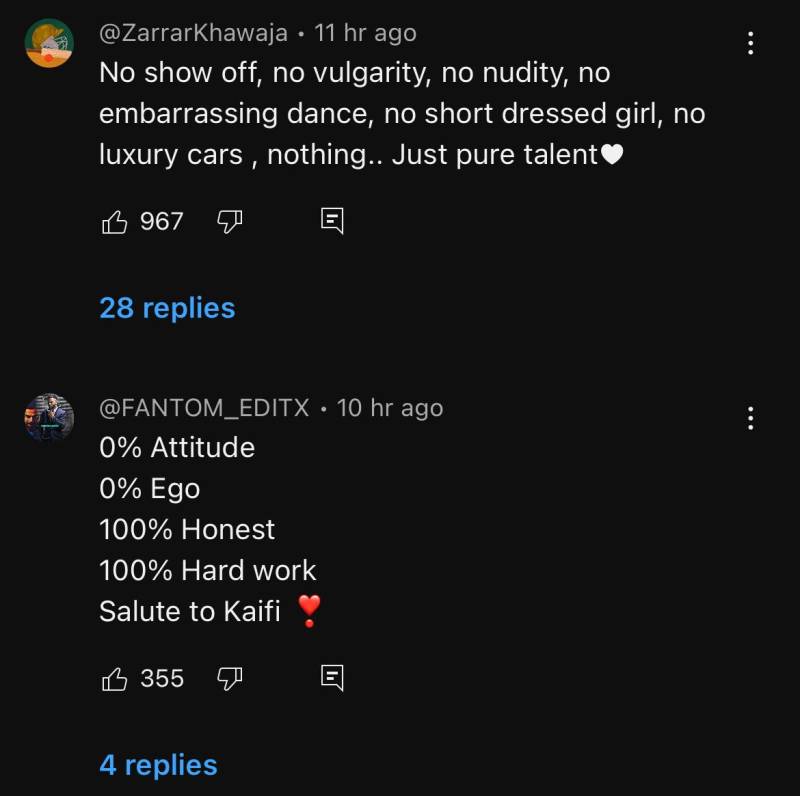
Task: Dislike the ZarrarKhawaja comment
Action: [230, 221]
